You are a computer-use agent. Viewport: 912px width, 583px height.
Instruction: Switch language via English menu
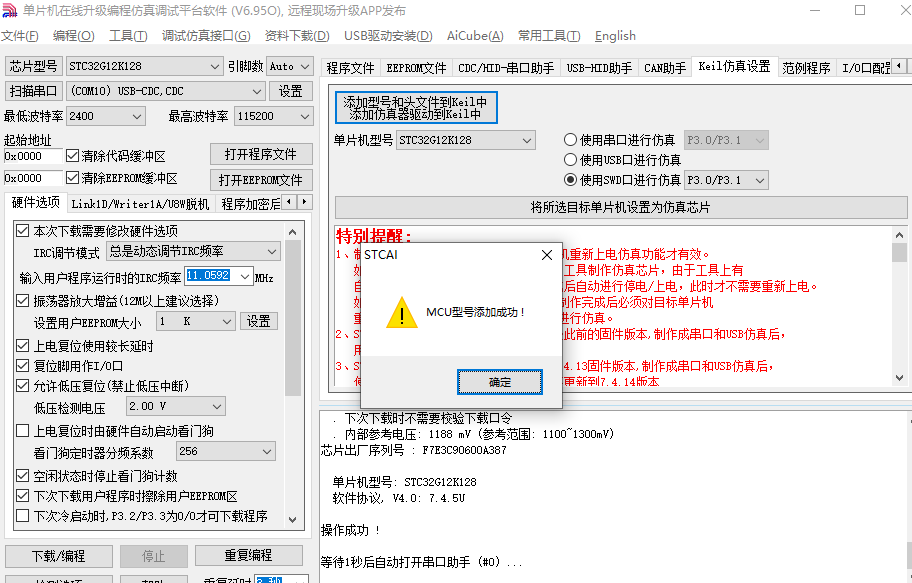pyautogui.click(x=615, y=36)
